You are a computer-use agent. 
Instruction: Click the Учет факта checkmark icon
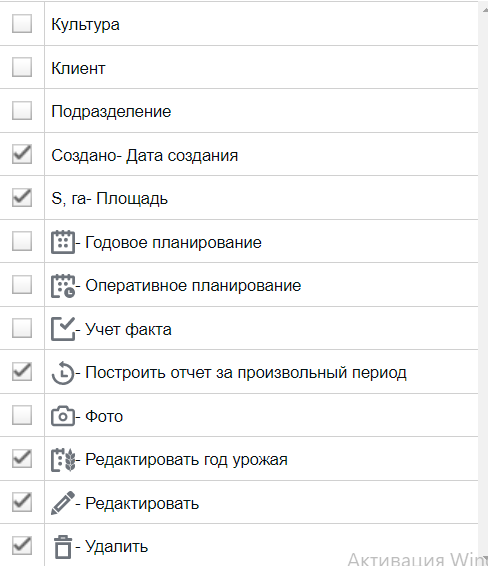[63, 329]
